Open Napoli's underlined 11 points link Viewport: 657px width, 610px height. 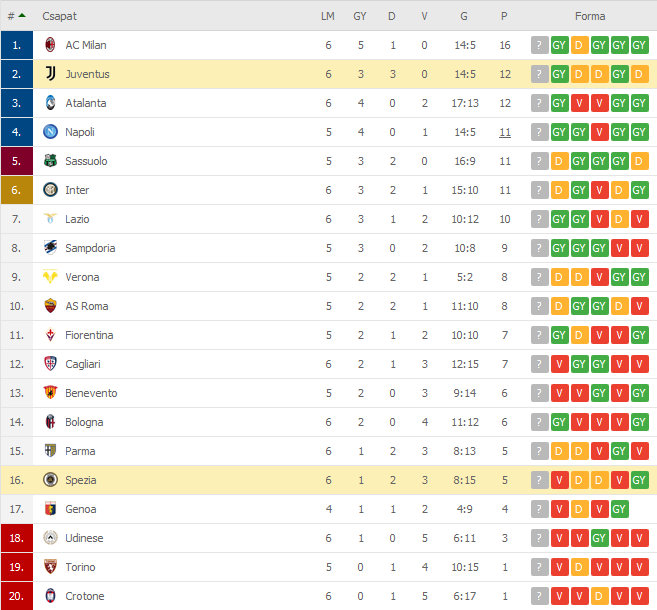click(505, 132)
